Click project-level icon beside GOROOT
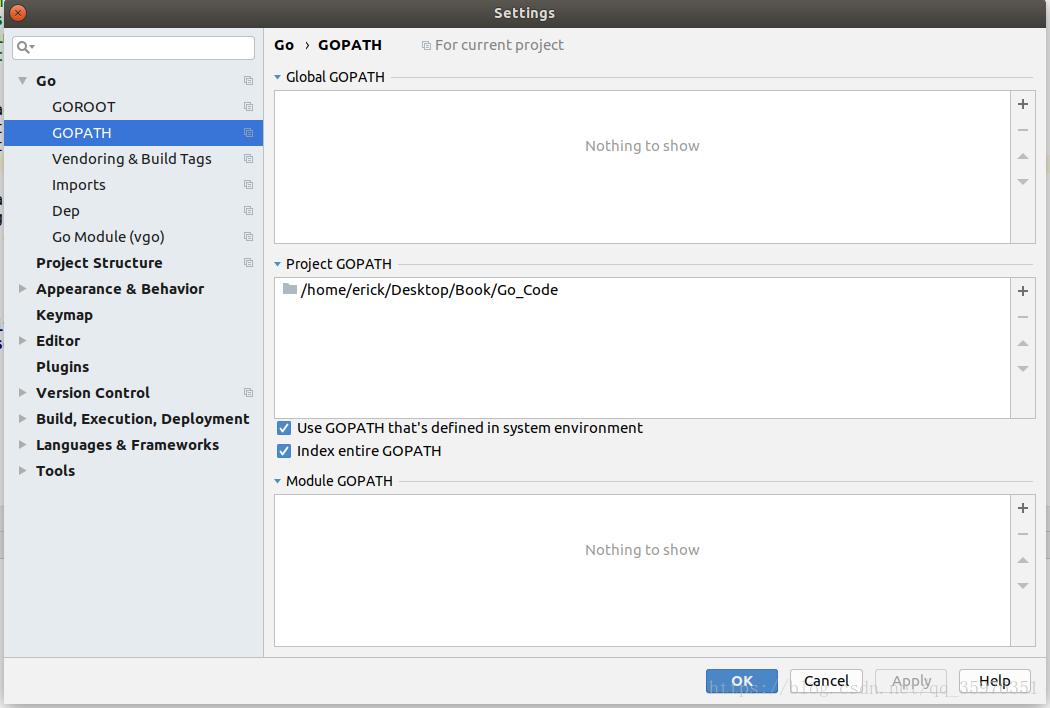Screen dimensions: 1050x708 point(248,107)
